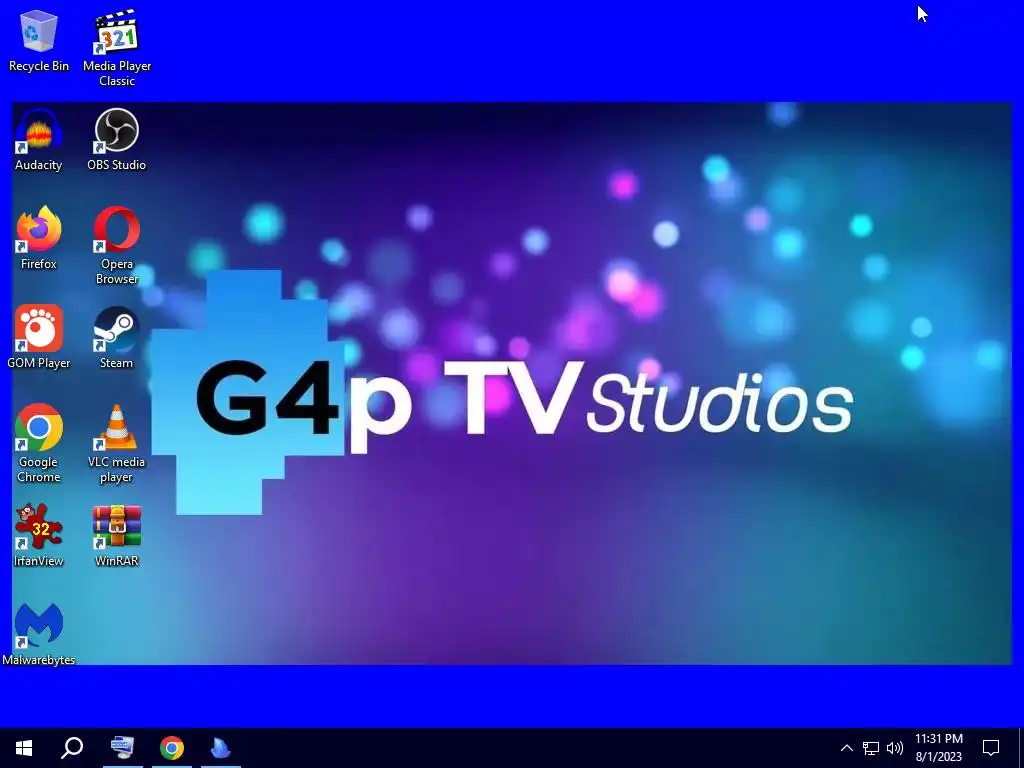The height and width of the screenshot is (768, 1024).
Task: Switch to the blue shark fin app in the taskbar
Action: [221, 748]
